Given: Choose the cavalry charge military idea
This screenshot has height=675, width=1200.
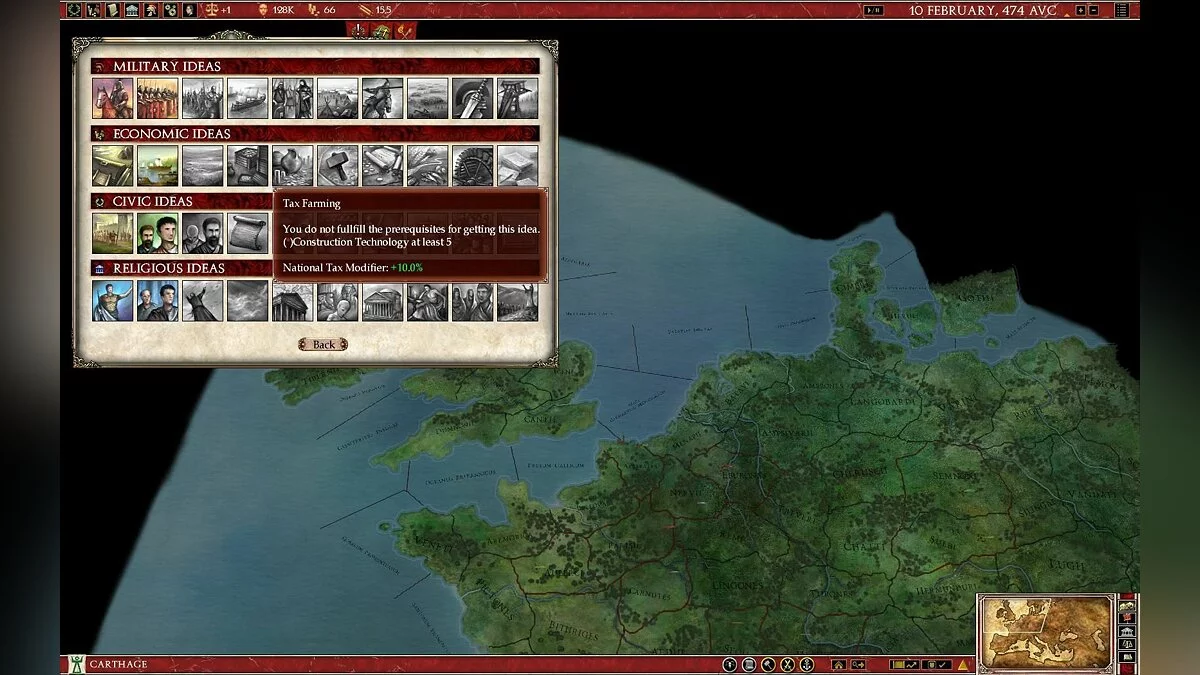Looking at the screenshot, I should (382, 99).
